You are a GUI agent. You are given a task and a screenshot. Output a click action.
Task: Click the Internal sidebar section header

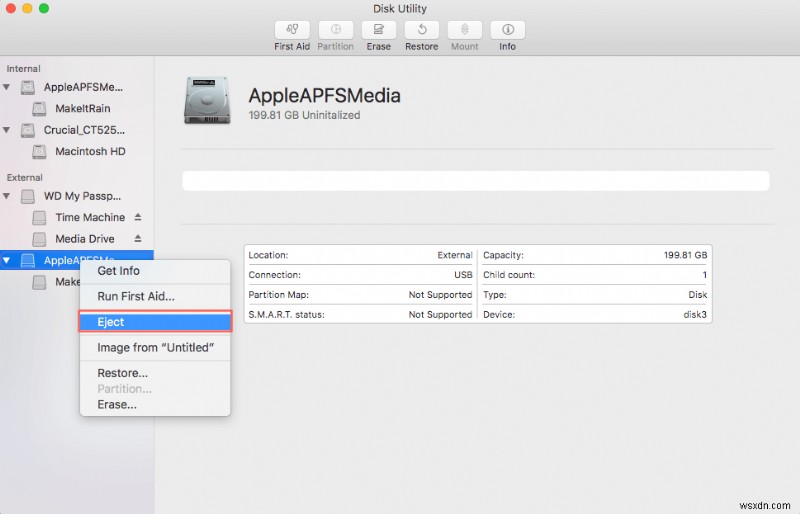pos(23,69)
